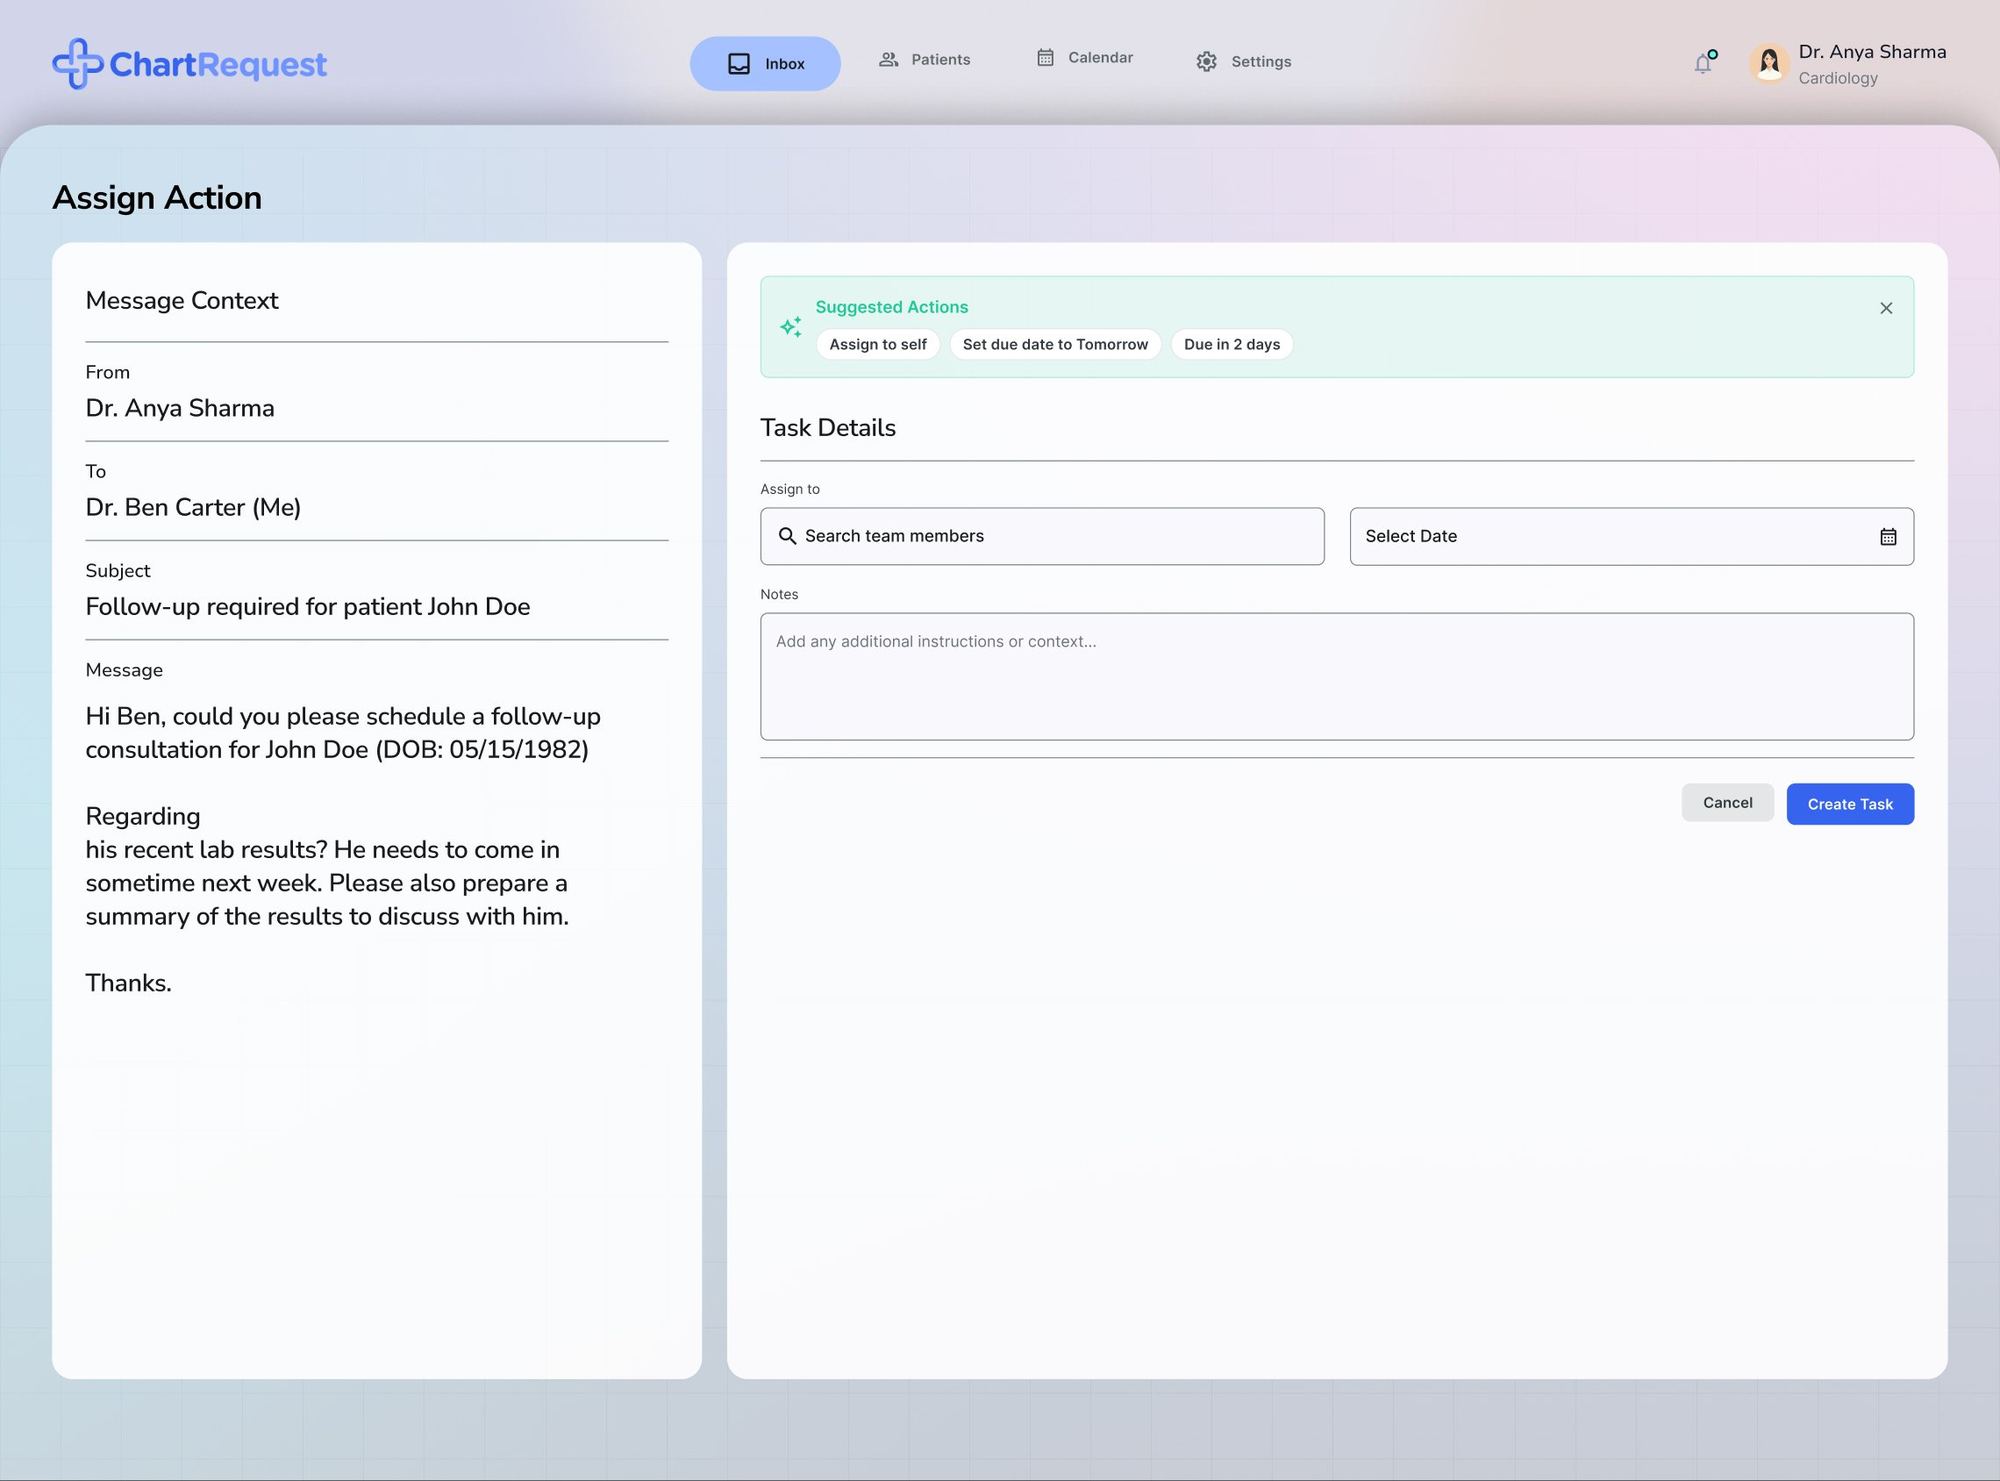Apply the 'Due in 2 days' suggestion
This screenshot has height=1481, width=2000.
point(1232,344)
